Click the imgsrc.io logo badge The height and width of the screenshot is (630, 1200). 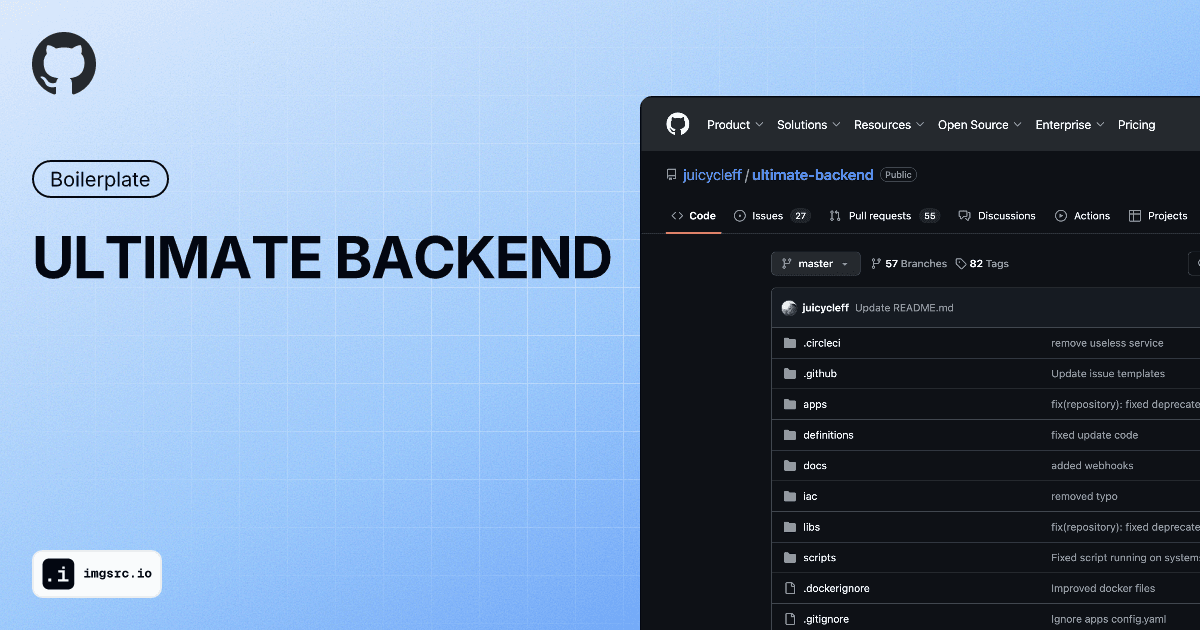click(97, 574)
